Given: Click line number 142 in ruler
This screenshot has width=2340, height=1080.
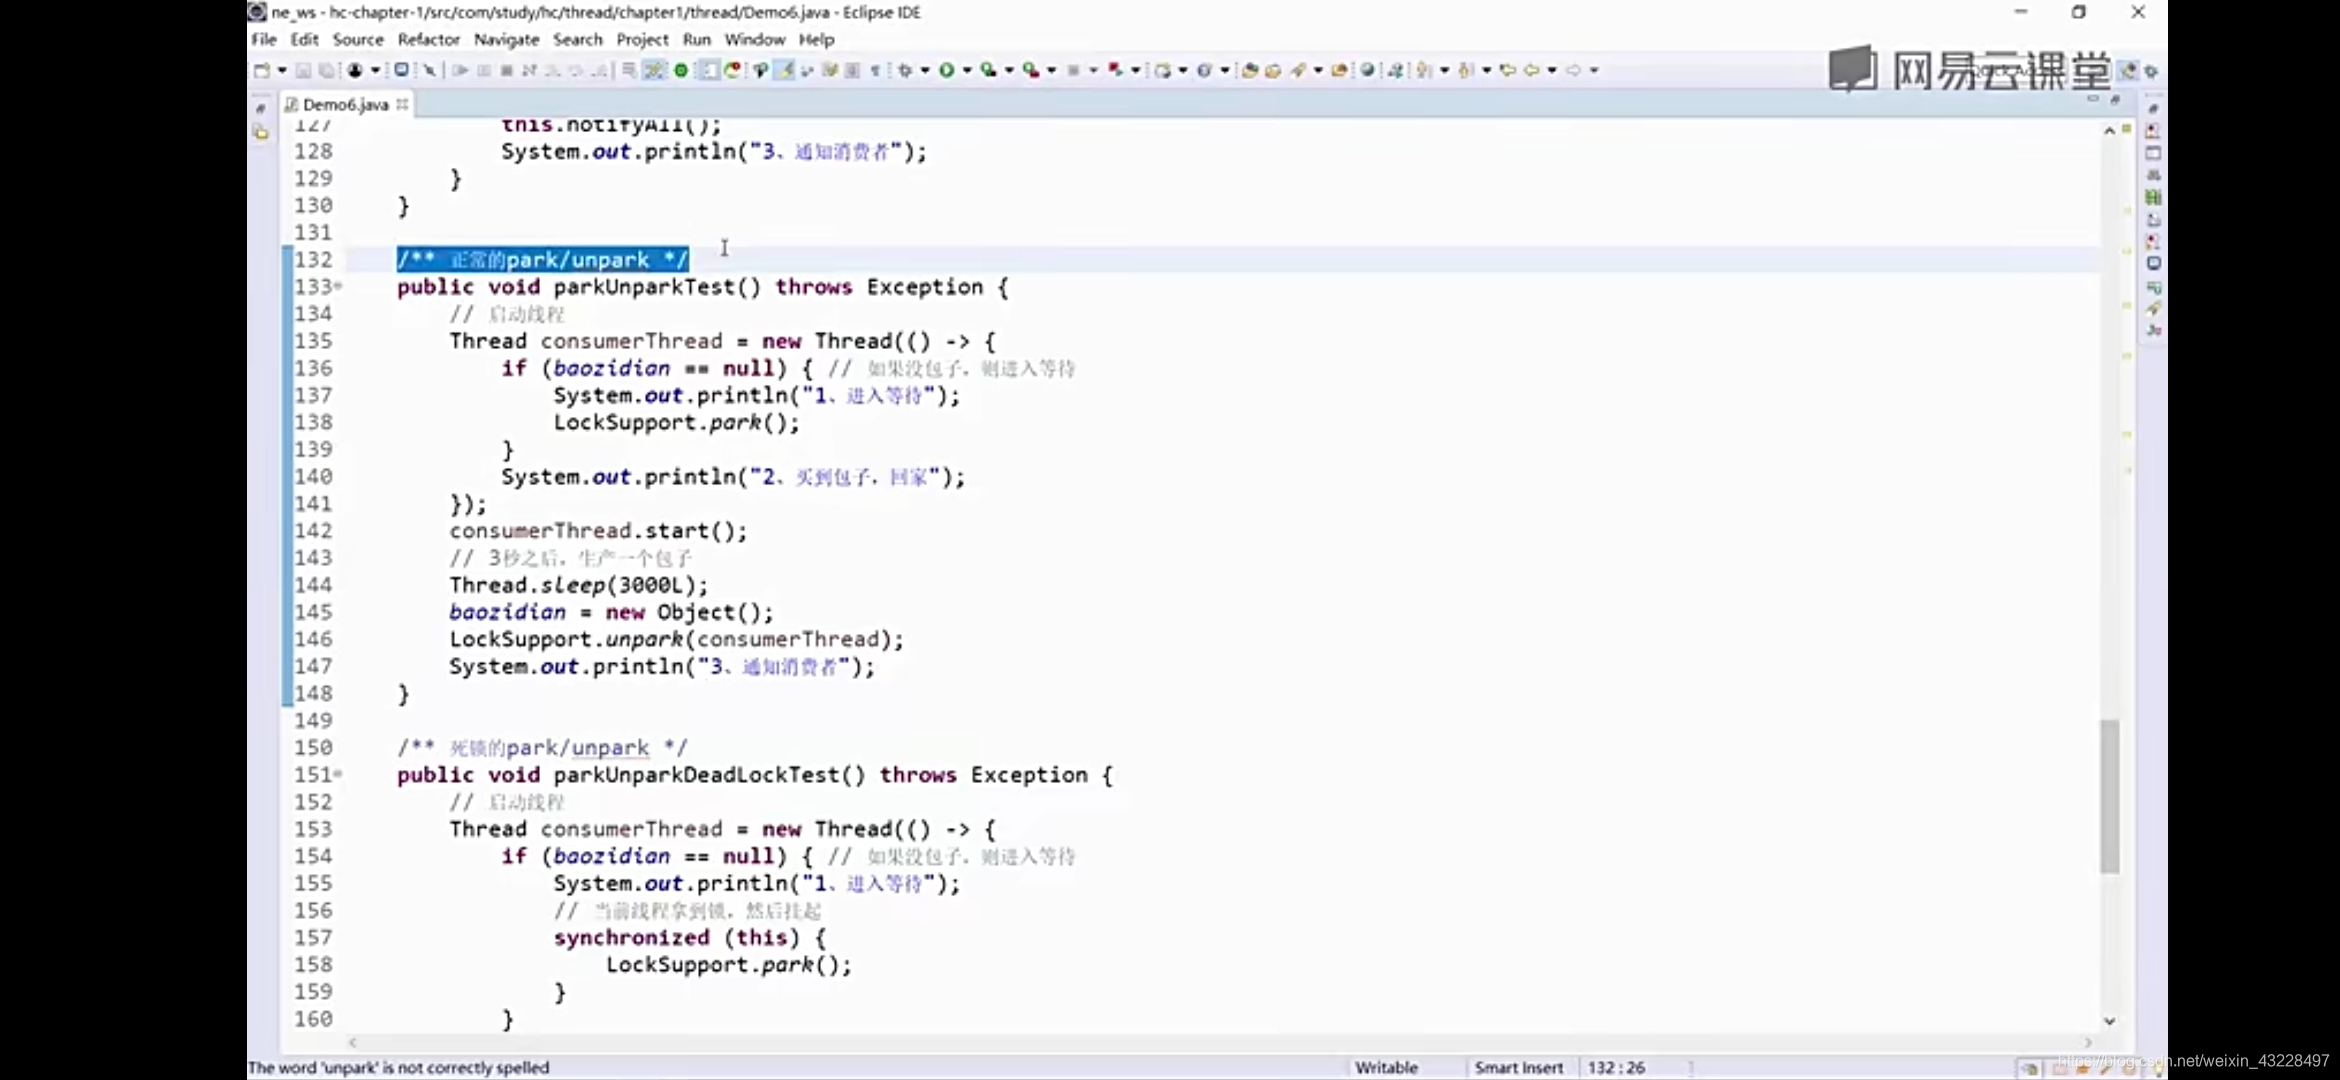Looking at the screenshot, I should [x=313, y=531].
